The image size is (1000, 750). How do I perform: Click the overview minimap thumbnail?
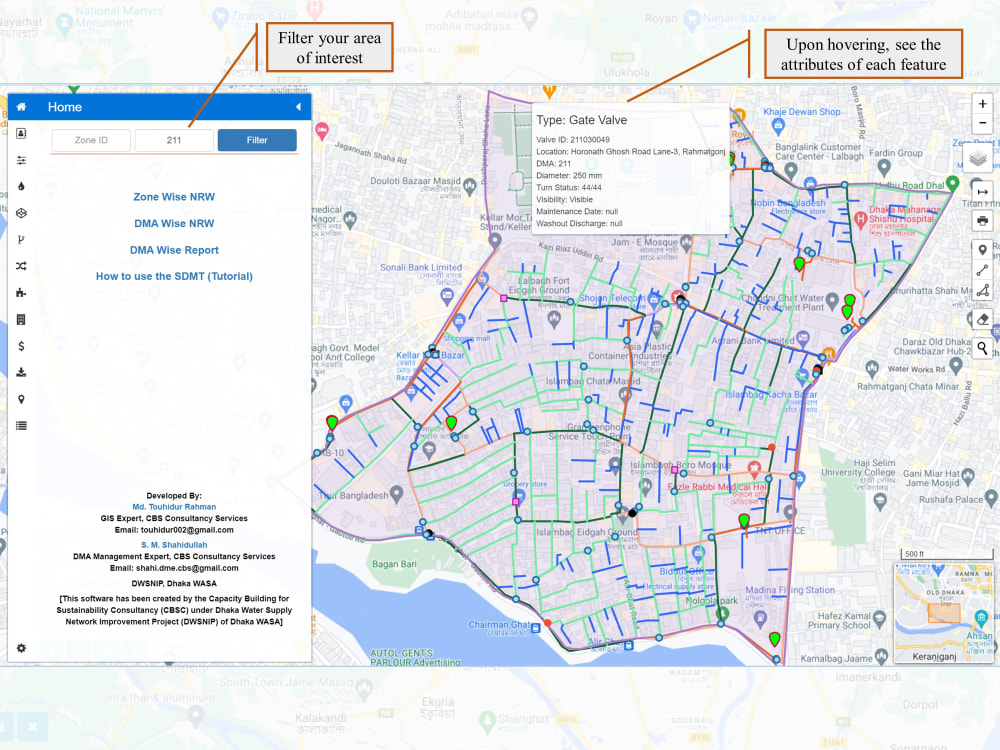[944, 613]
